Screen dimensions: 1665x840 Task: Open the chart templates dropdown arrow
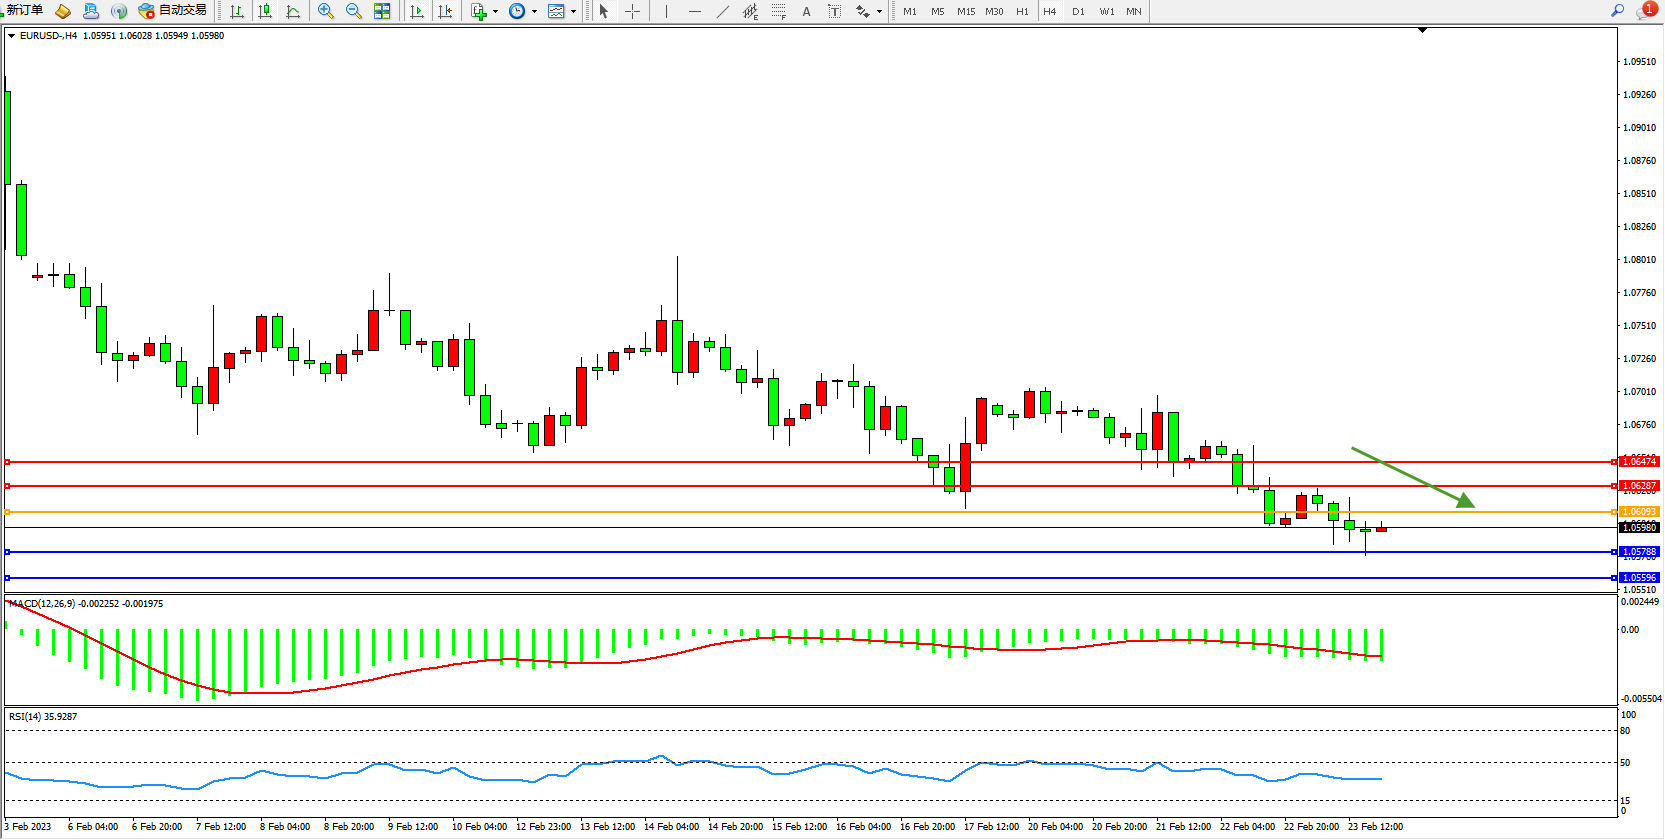(573, 12)
